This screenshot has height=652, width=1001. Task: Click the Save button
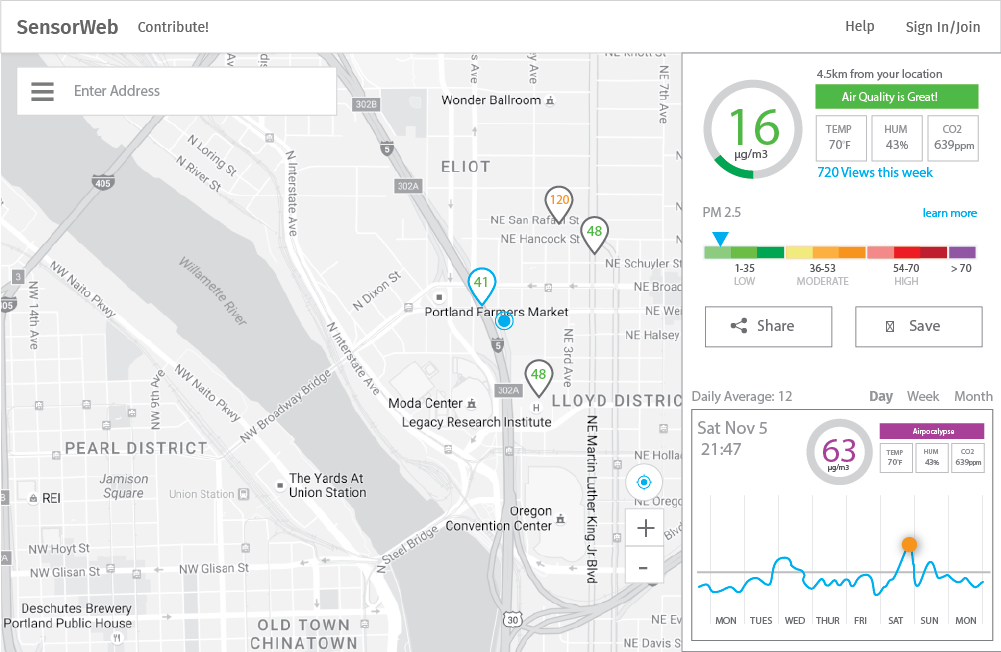918,326
